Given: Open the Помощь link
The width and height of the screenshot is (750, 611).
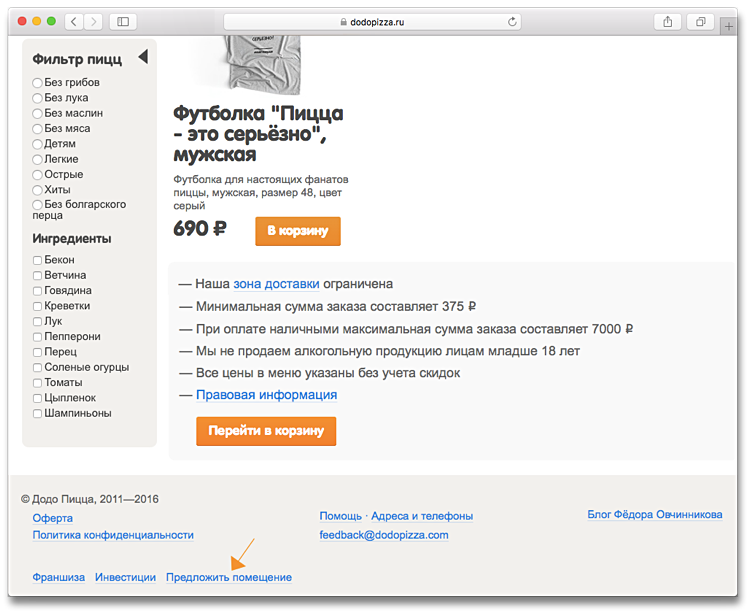Looking at the screenshot, I should (341, 516).
